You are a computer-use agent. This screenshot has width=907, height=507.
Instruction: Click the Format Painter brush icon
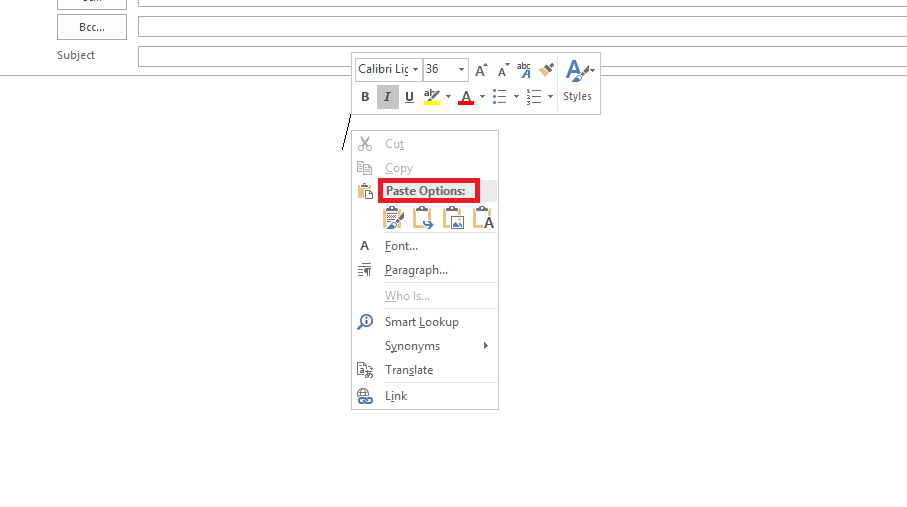point(546,70)
